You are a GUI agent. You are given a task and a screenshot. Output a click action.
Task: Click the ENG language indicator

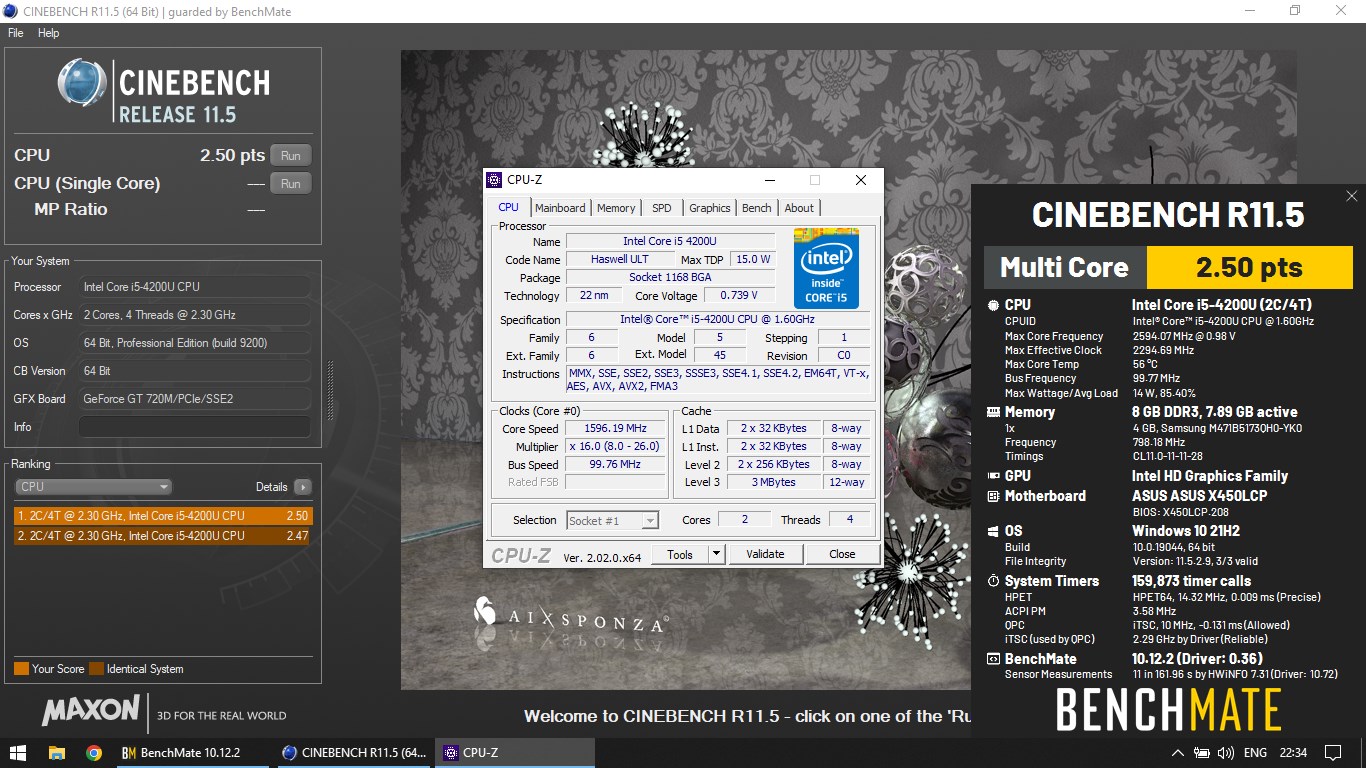pyautogui.click(x=1255, y=752)
